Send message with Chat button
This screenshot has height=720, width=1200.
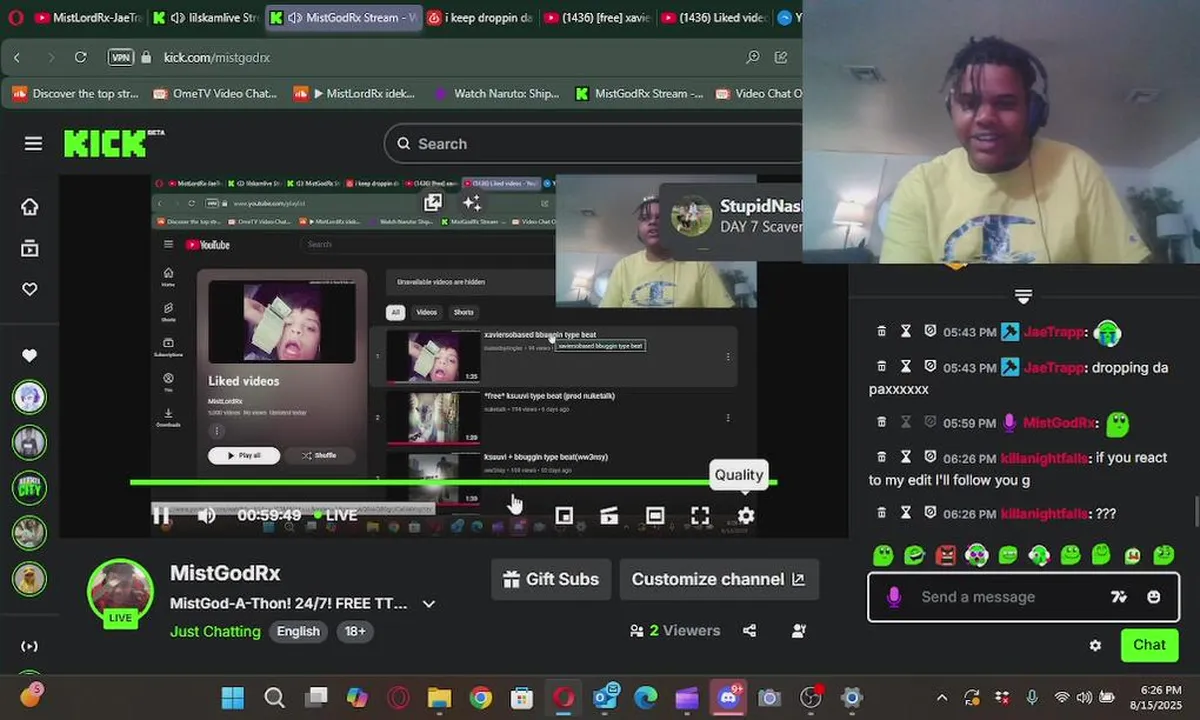tap(1149, 645)
